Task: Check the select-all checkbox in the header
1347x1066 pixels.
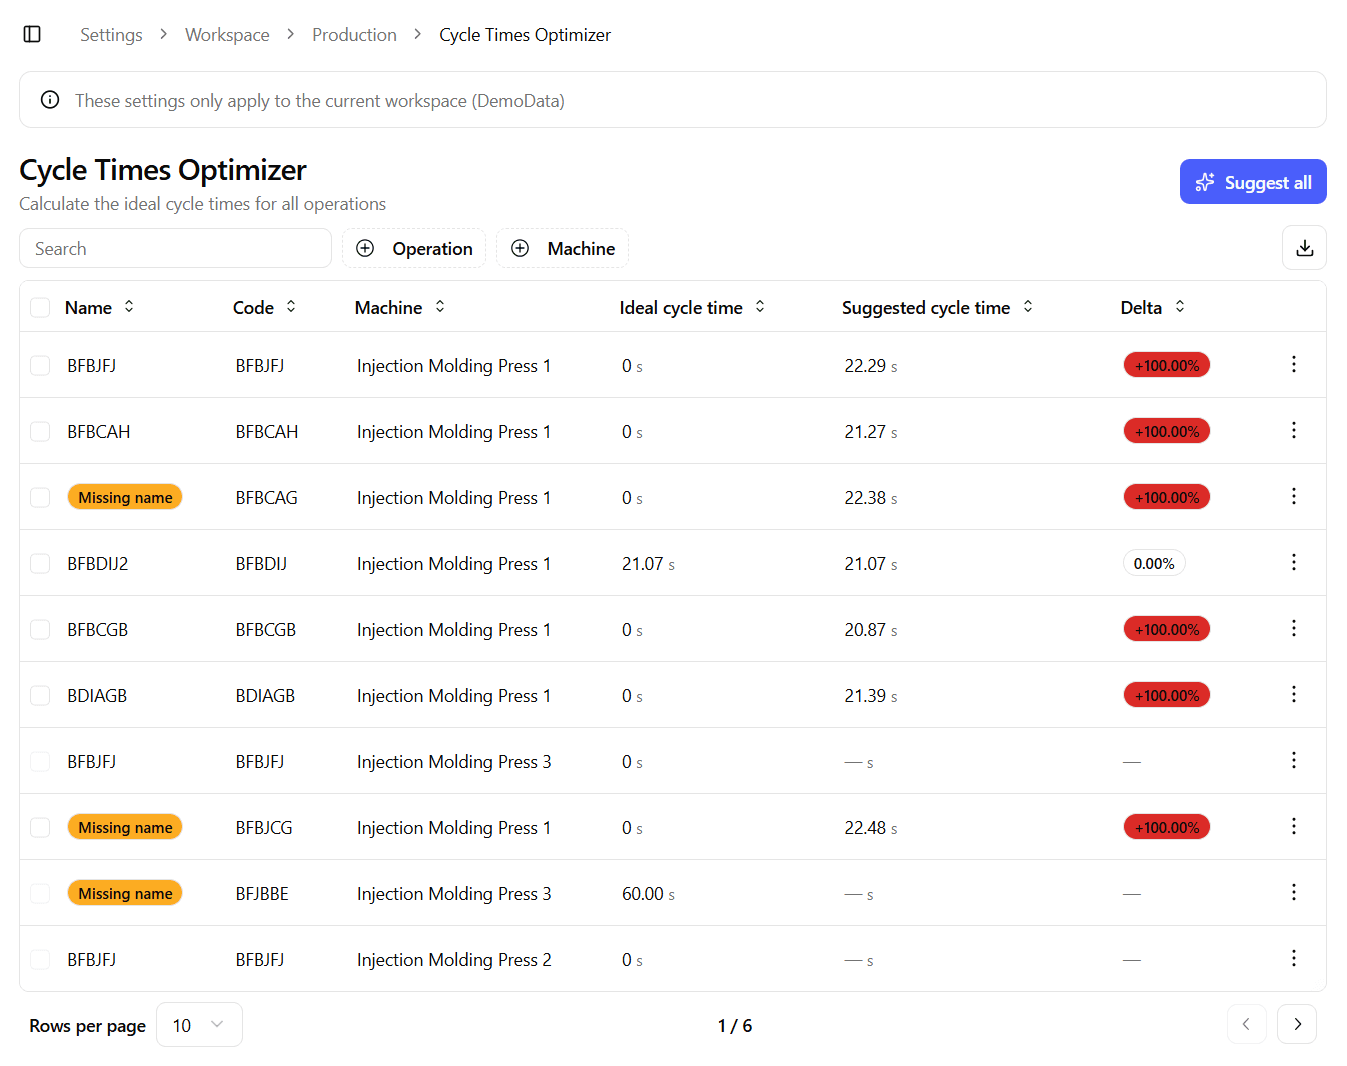Action: 40,307
